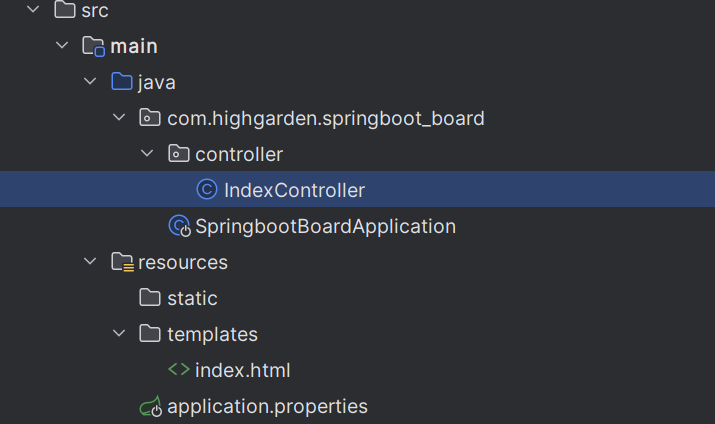The width and height of the screenshot is (715, 424).
Task: Click the src folder icon
Action: click(x=65, y=9)
